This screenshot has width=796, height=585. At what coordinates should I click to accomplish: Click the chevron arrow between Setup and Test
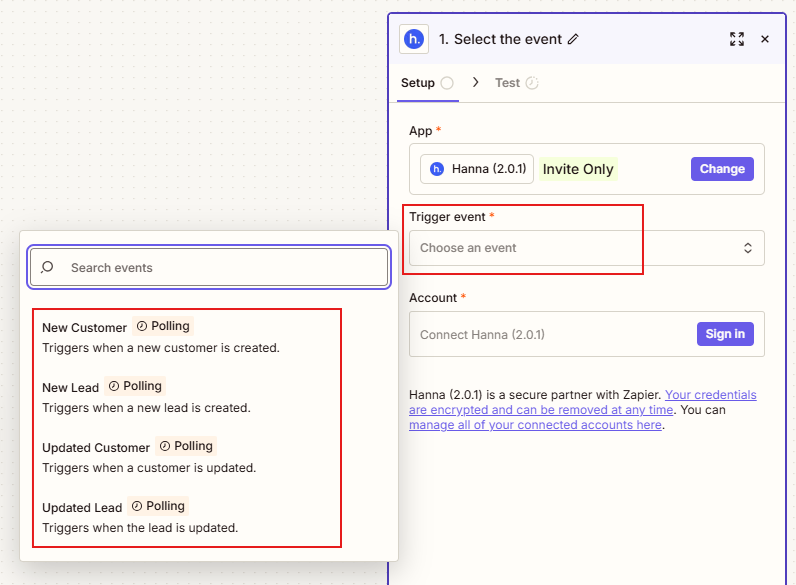475,82
